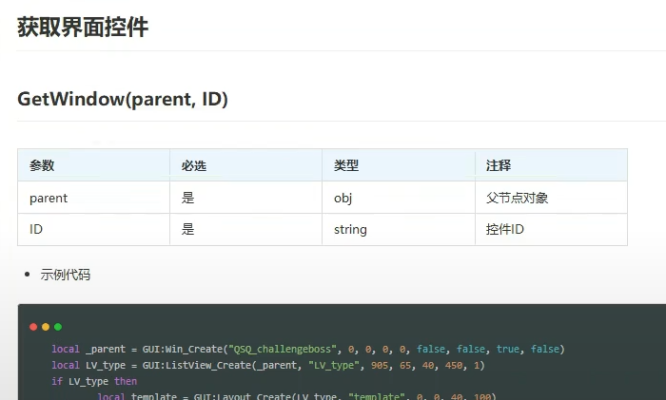Click the ID parameter cell
The height and width of the screenshot is (400, 666).
(36, 230)
